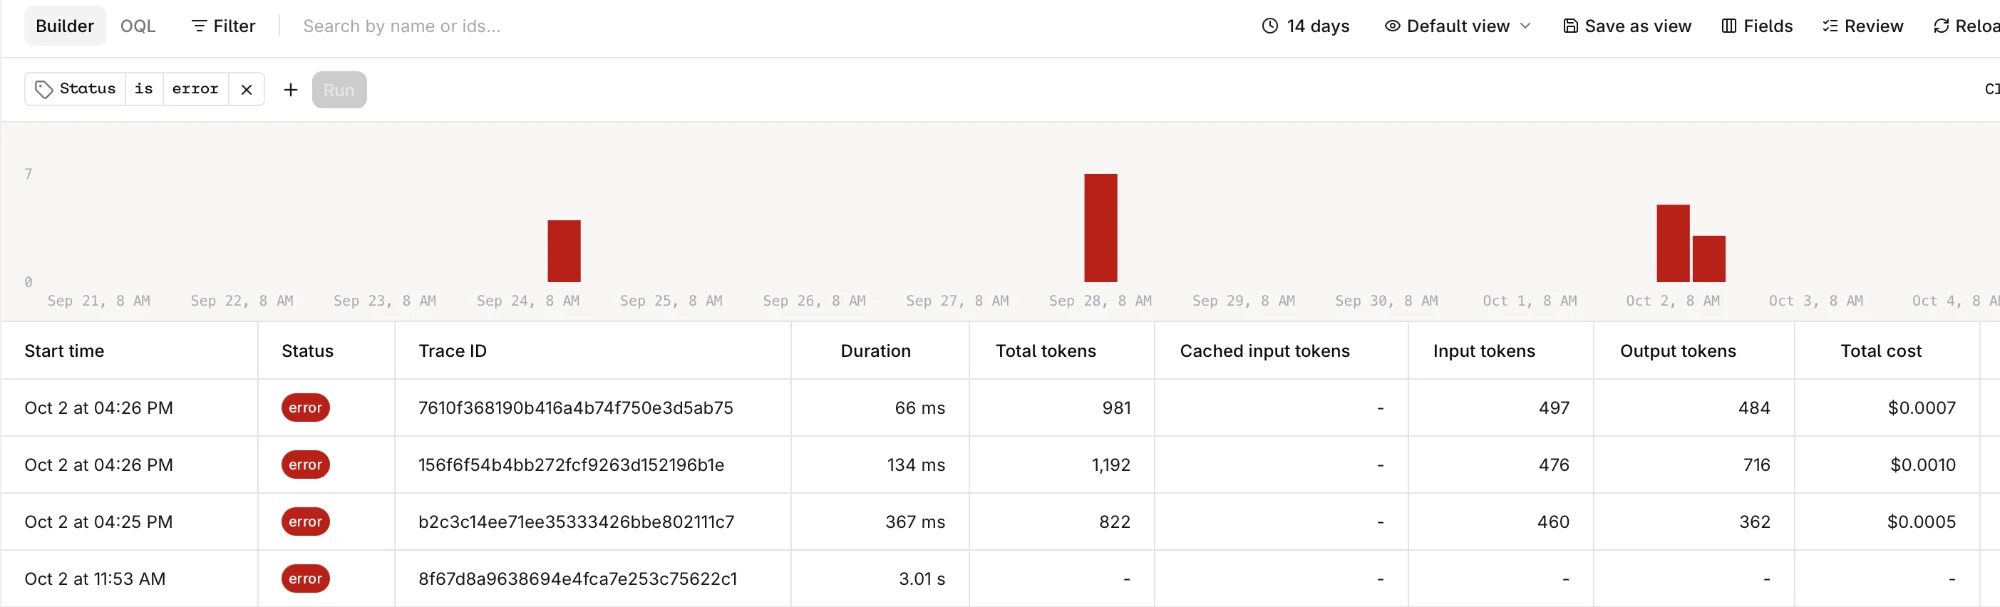The width and height of the screenshot is (2000, 607).
Task: Expand the Default view dropdown
Action: (x=1457, y=26)
